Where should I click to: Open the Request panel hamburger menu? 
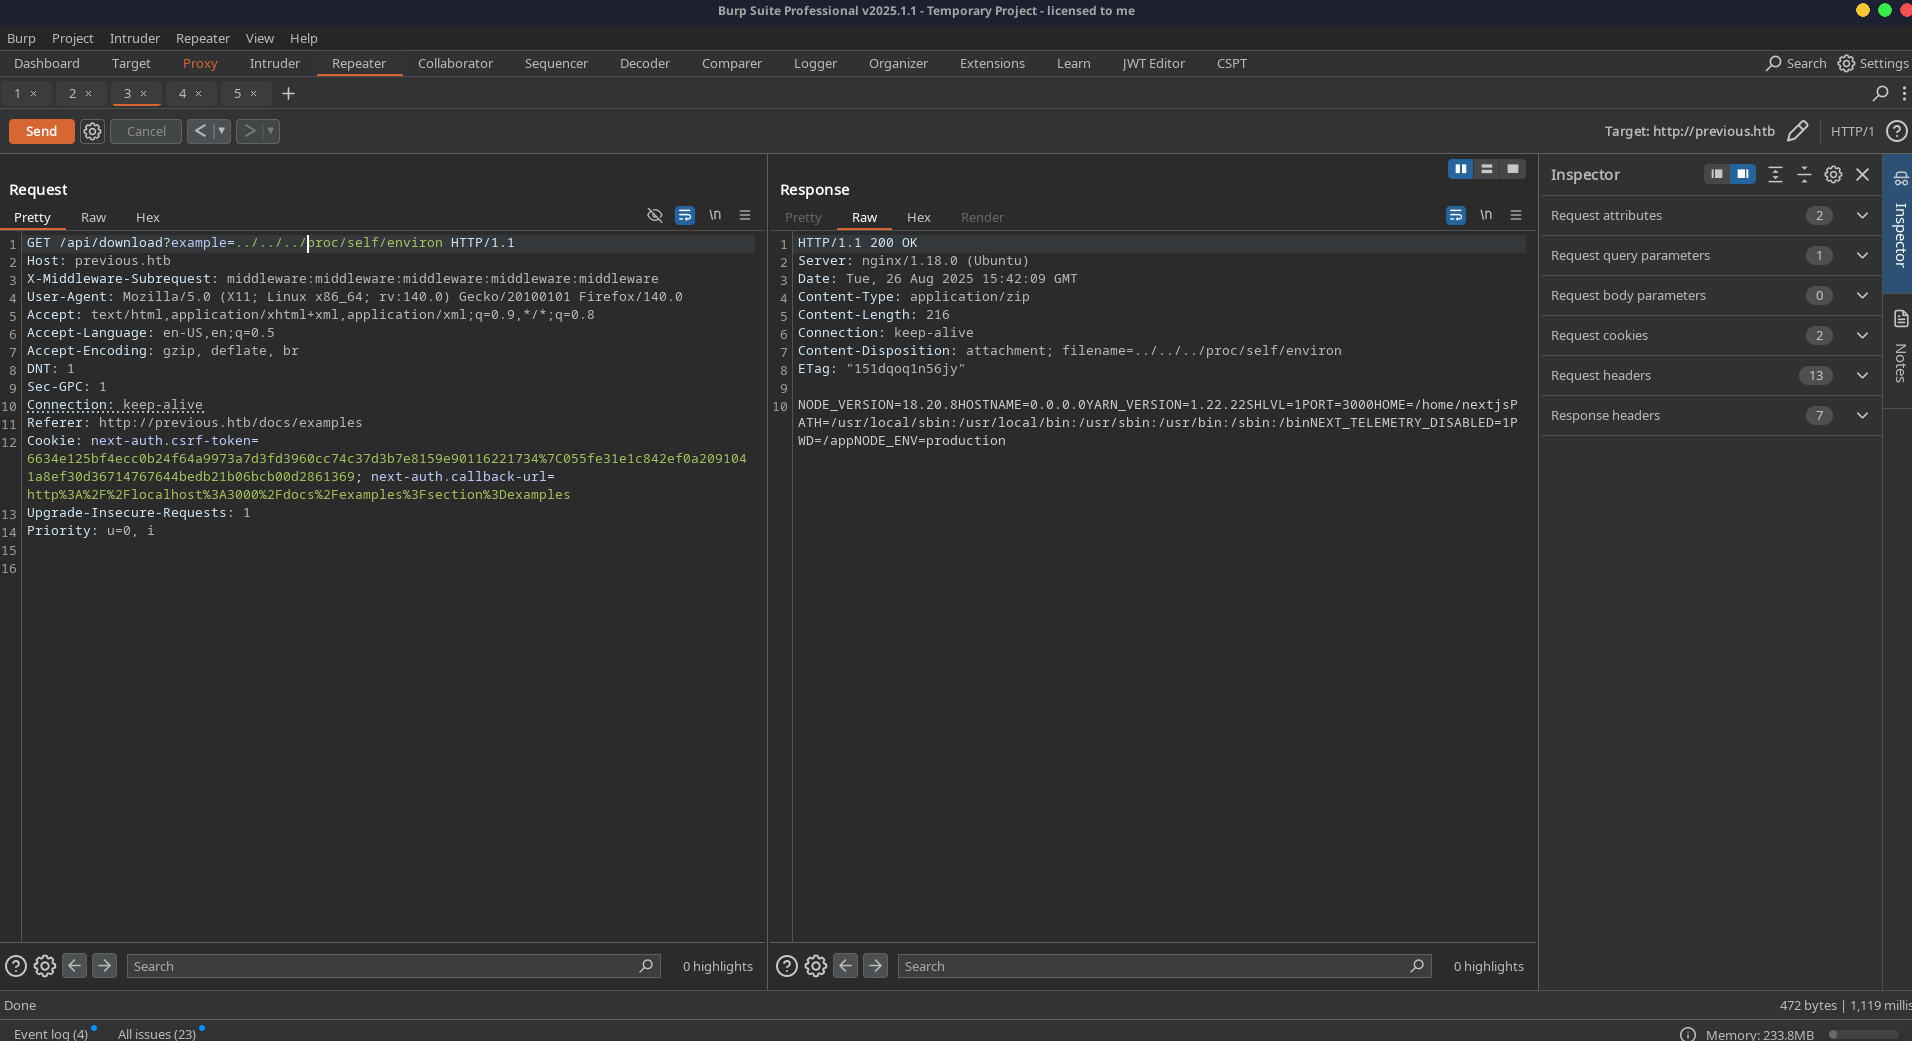[745, 215]
